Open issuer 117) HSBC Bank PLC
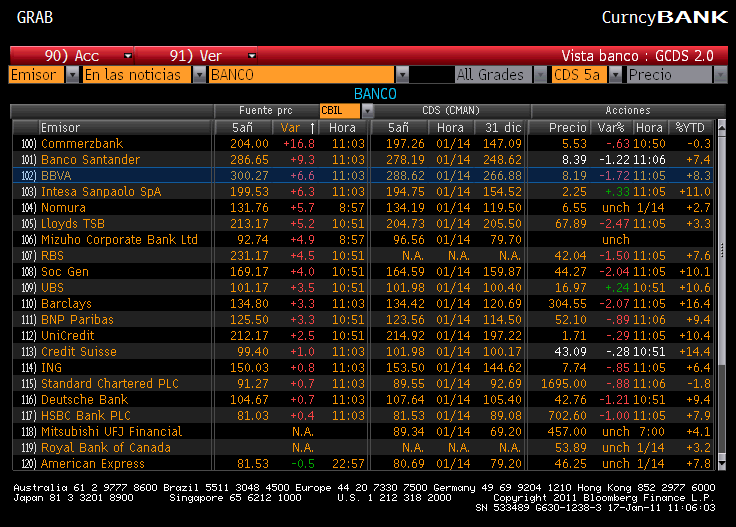 pos(85,416)
